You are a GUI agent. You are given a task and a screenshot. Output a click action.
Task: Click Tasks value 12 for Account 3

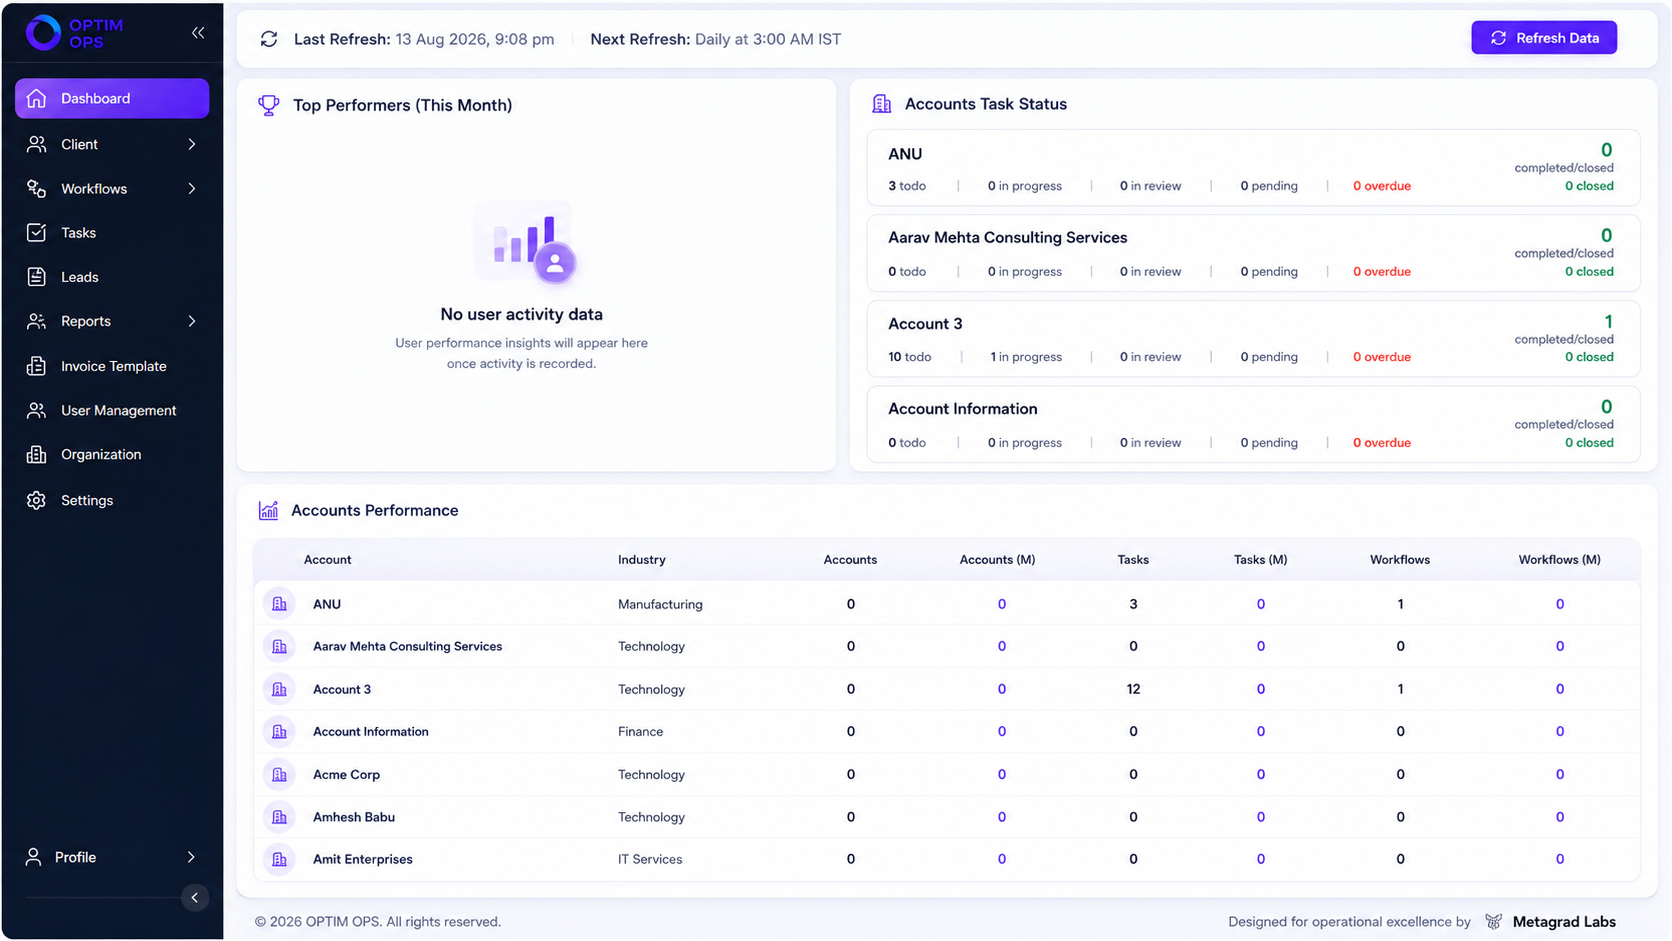click(x=1133, y=689)
